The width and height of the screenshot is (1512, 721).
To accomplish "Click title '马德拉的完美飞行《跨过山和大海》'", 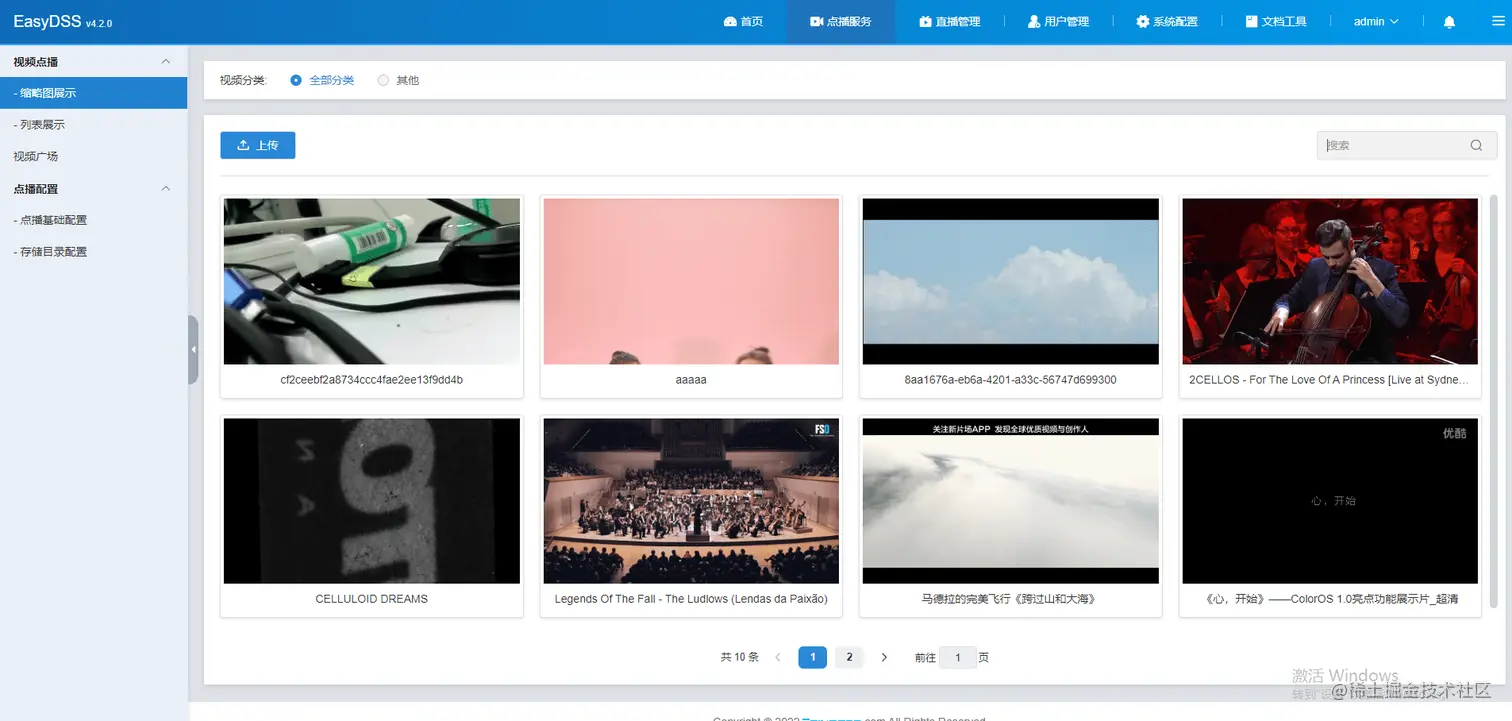I will click(1009, 599).
